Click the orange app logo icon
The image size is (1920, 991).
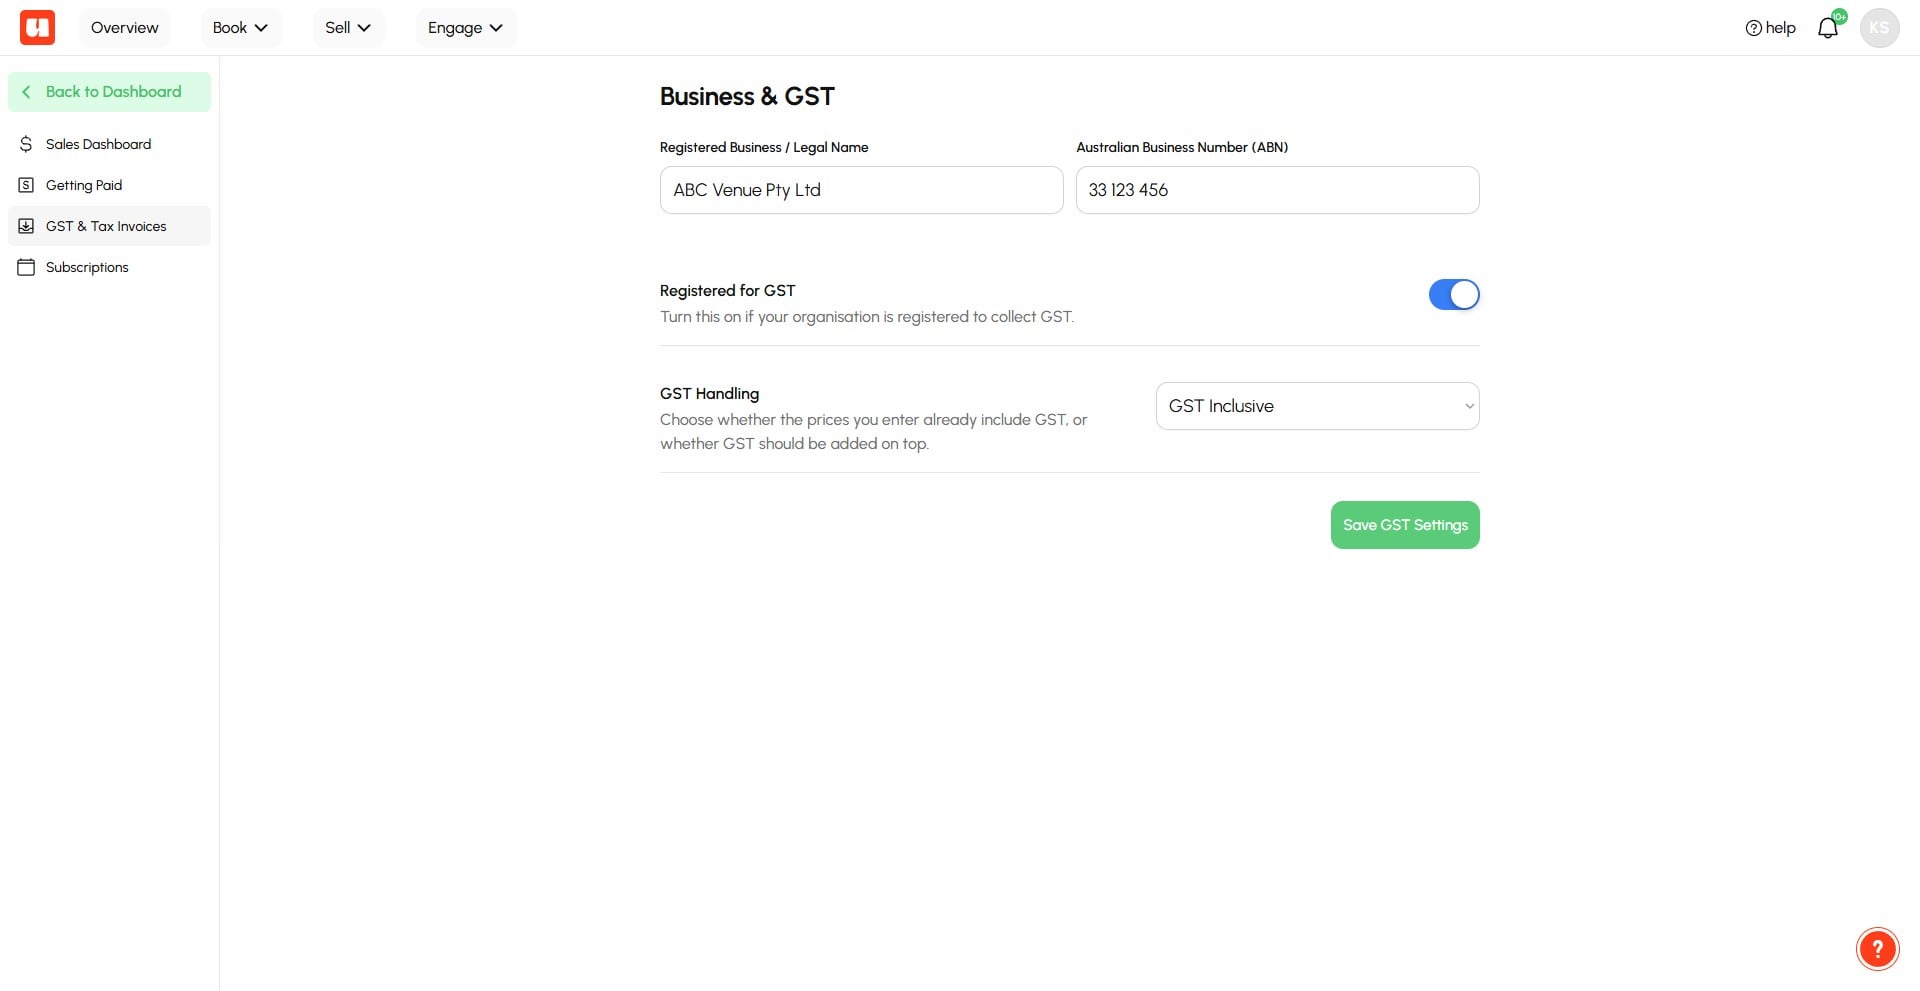(38, 27)
